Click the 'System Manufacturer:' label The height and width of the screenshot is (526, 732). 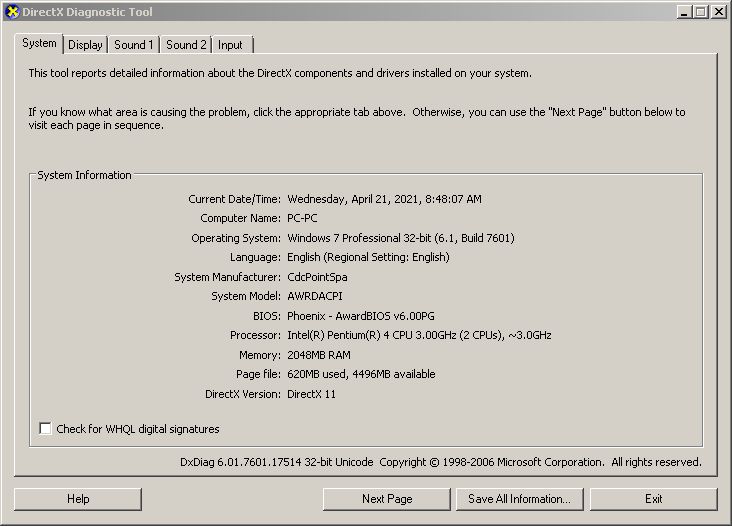click(227, 277)
